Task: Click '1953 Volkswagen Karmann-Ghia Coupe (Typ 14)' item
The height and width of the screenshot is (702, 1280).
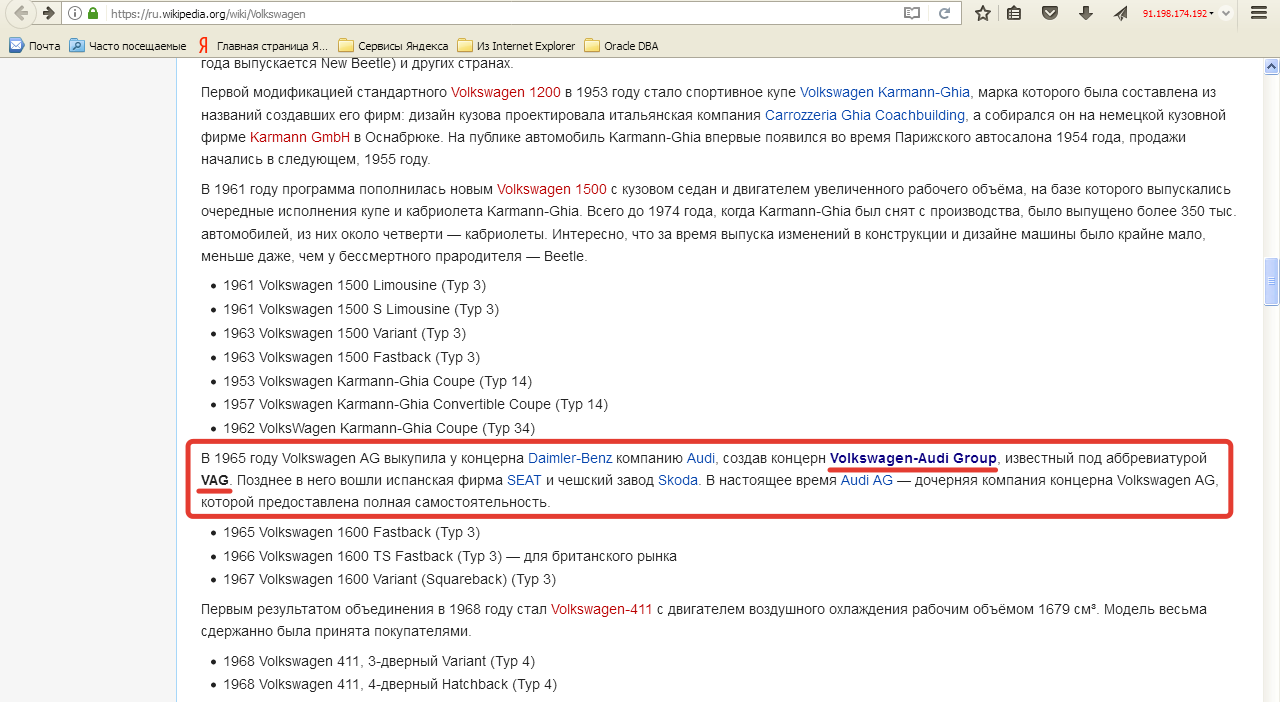Action: (377, 381)
